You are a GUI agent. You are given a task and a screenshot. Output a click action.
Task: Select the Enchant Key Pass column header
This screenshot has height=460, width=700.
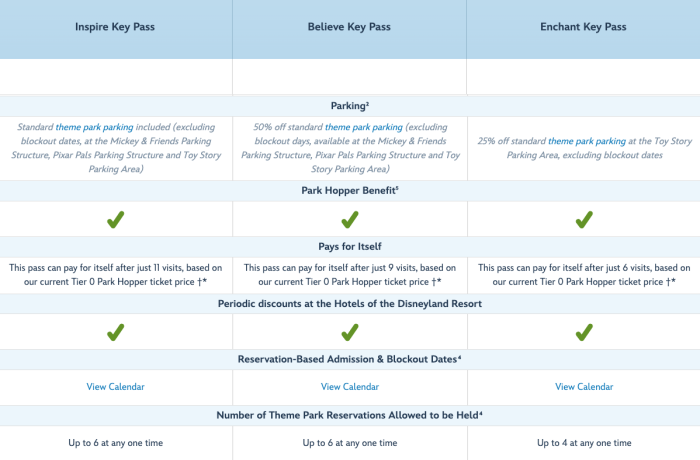(584, 27)
